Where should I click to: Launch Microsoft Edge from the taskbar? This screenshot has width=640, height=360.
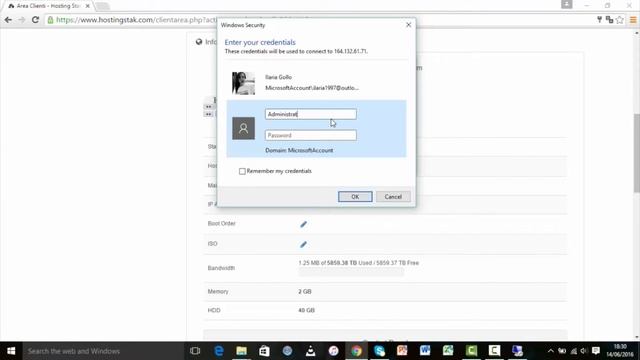219,351
